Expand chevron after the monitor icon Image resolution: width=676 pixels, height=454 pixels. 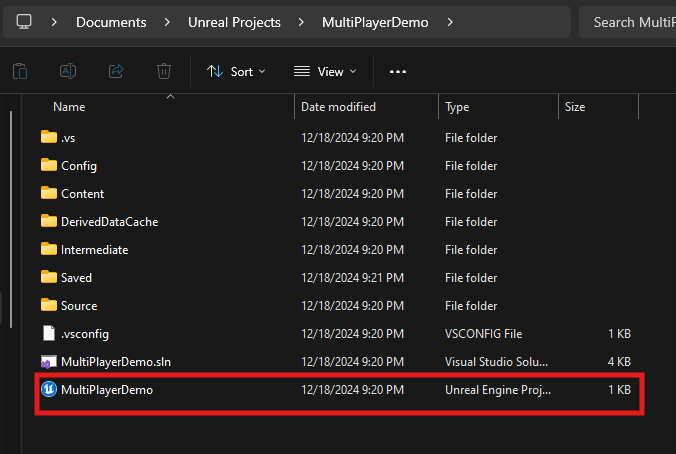(54, 22)
